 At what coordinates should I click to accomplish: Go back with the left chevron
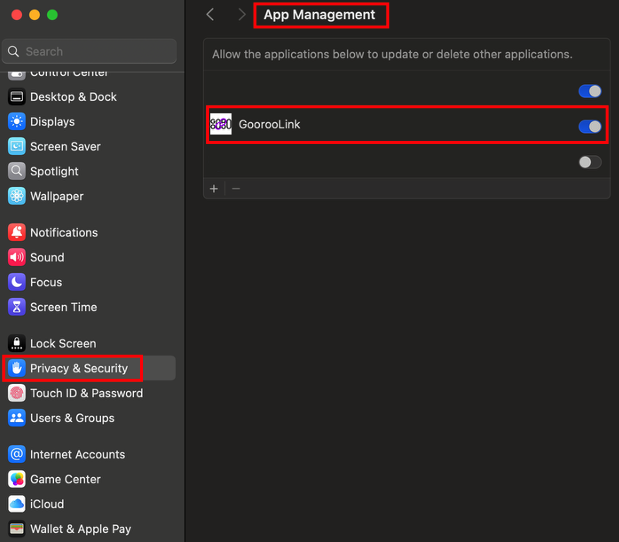point(210,15)
